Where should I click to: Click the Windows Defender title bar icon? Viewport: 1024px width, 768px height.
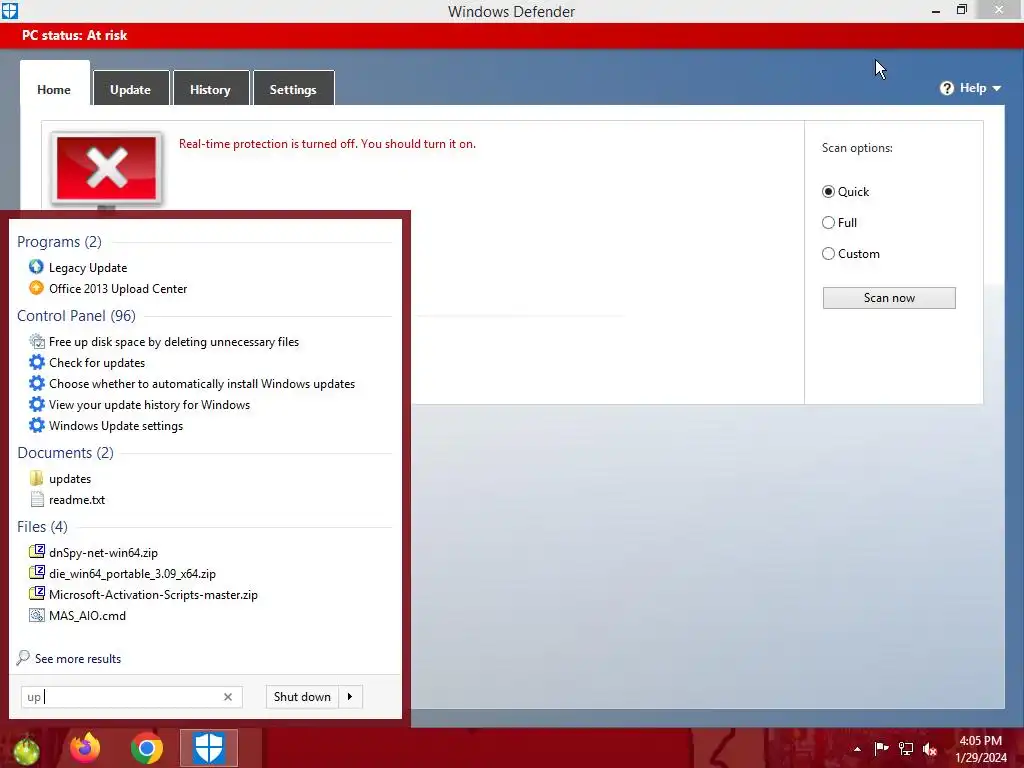(x=10, y=11)
